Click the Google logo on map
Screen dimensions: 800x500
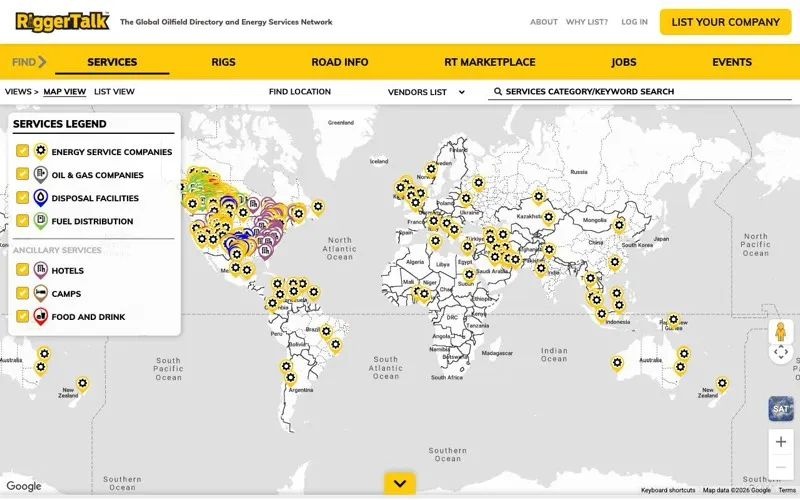click(x=23, y=486)
